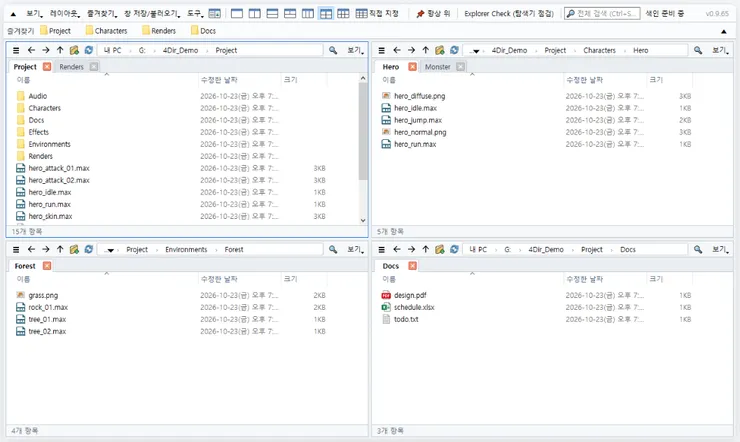Open Project favorite folder shortcut

tap(55, 31)
